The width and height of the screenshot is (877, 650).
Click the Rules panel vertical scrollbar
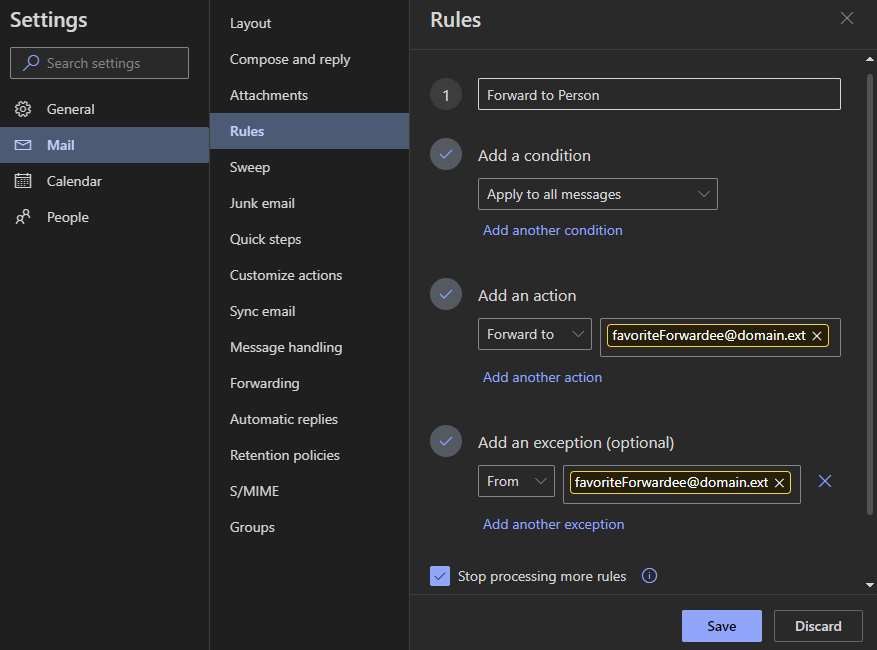tap(870, 294)
